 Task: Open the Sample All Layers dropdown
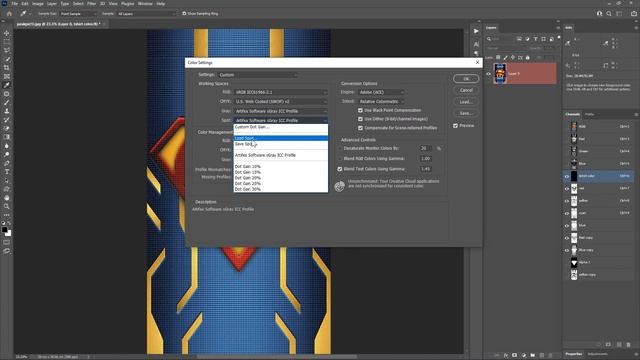pyautogui.click(x=146, y=14)
